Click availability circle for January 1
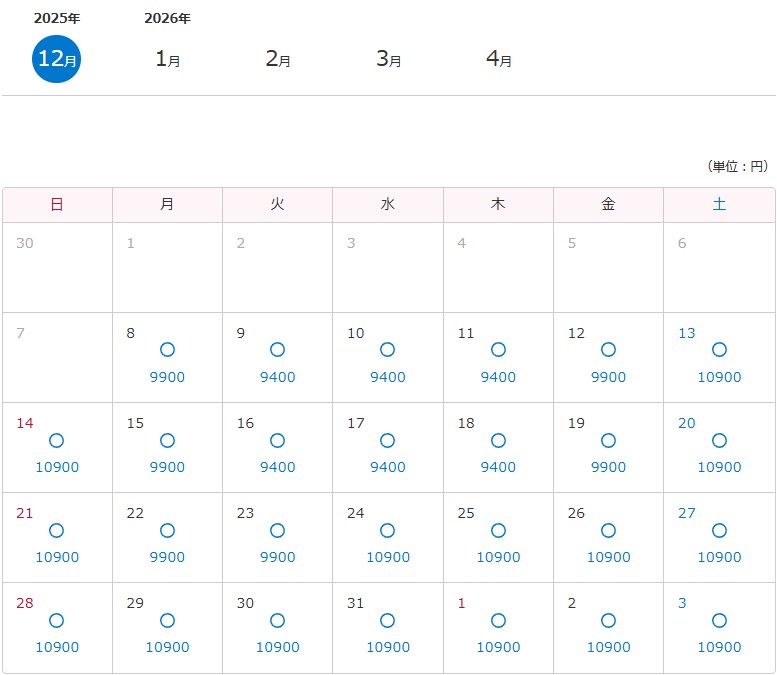The image size is (777, 675). coord(498,620)
